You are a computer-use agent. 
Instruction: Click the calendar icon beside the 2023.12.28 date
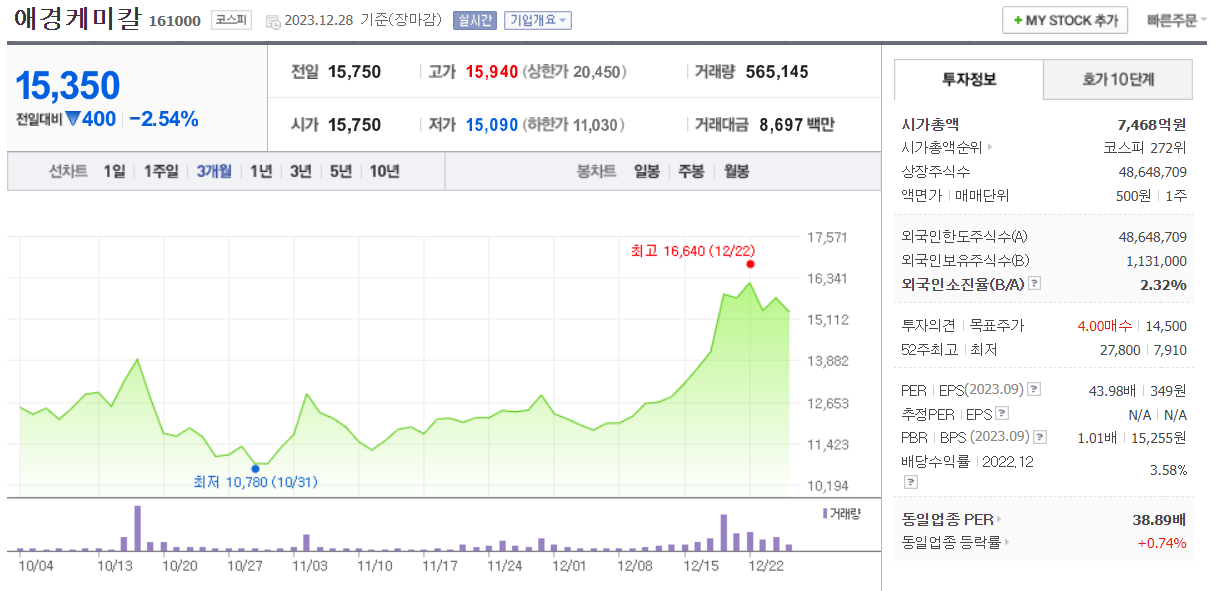click(x=273, y=21)
